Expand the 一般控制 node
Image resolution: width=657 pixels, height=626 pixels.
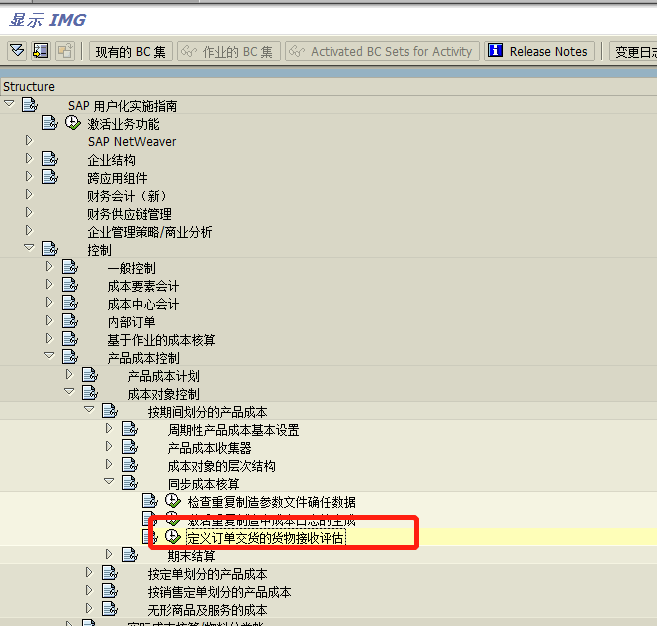(49, 266)
